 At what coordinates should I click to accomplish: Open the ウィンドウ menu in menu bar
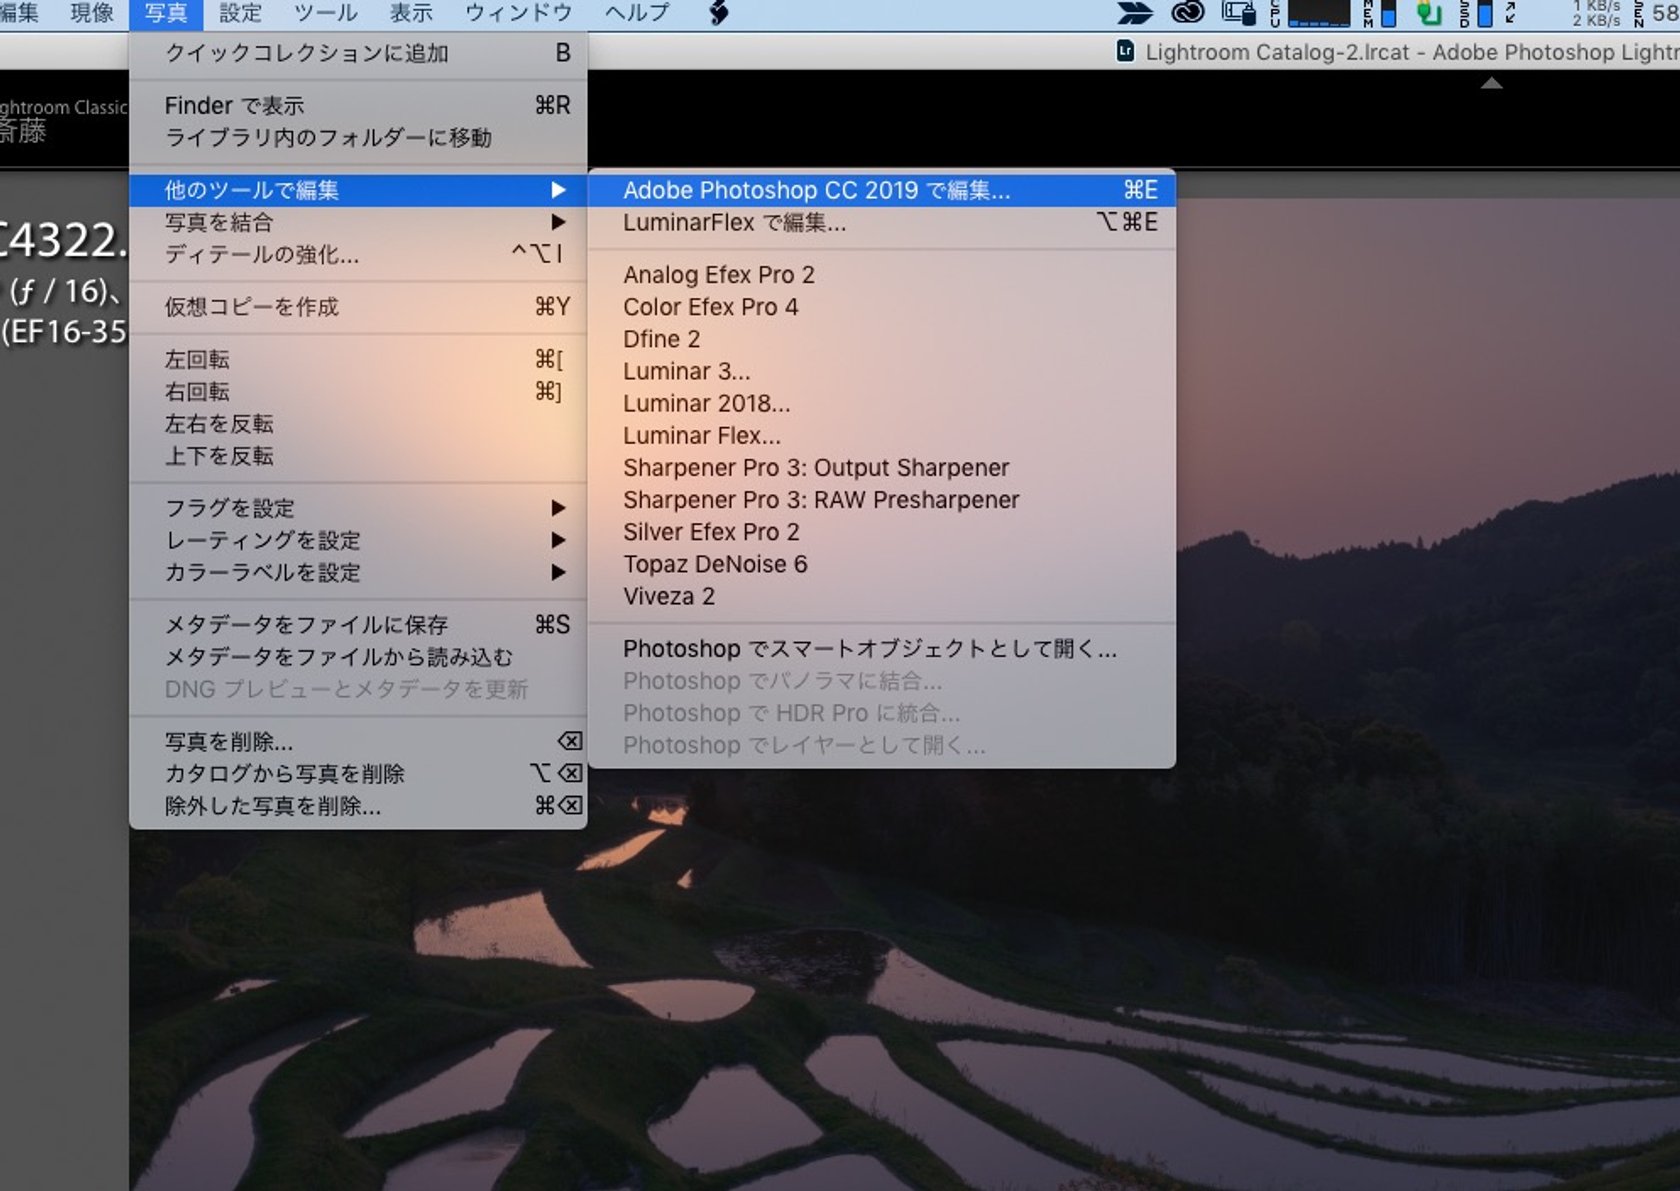[x=518, y=14]
